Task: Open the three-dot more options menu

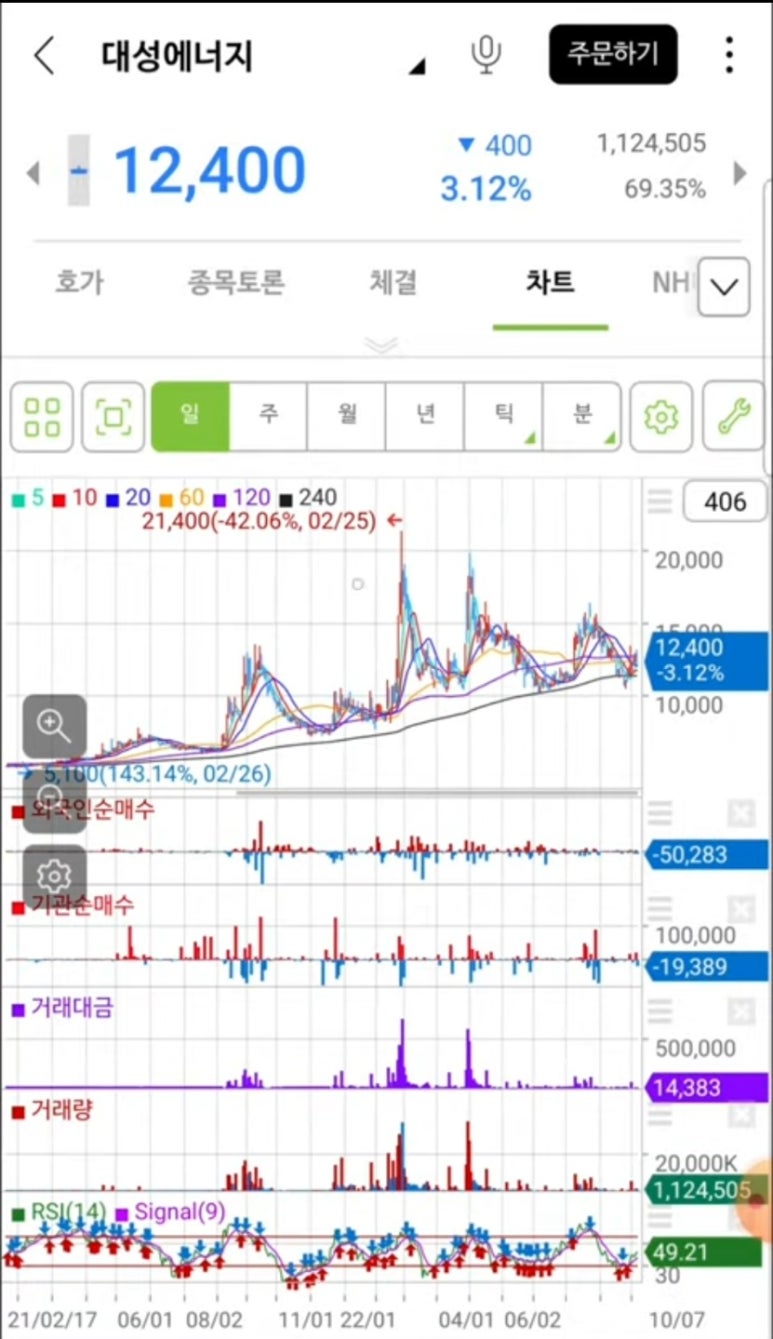Action: click(x=729, y=55)
